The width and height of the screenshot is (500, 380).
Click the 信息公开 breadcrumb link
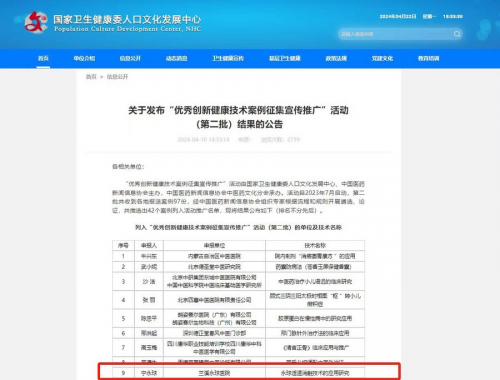point(117,77)
